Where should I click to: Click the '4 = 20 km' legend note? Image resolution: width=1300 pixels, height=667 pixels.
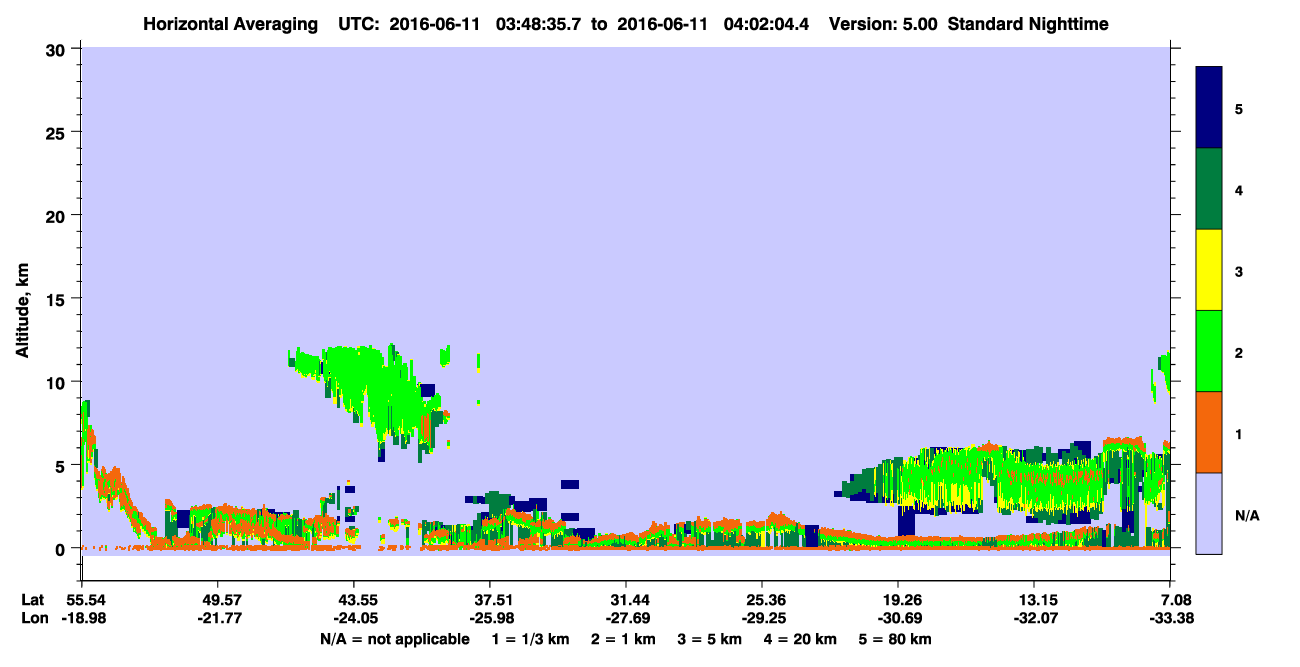[802, 639]
